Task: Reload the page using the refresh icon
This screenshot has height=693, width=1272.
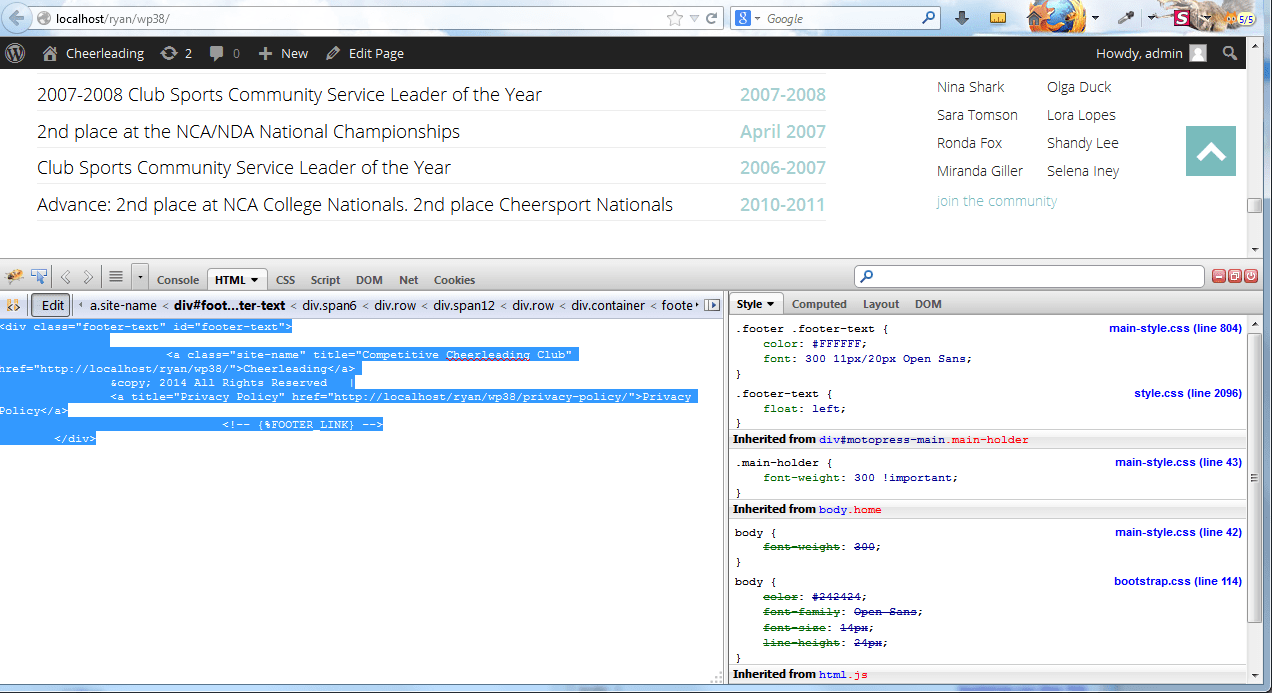Action: click(x=712, y=18)
